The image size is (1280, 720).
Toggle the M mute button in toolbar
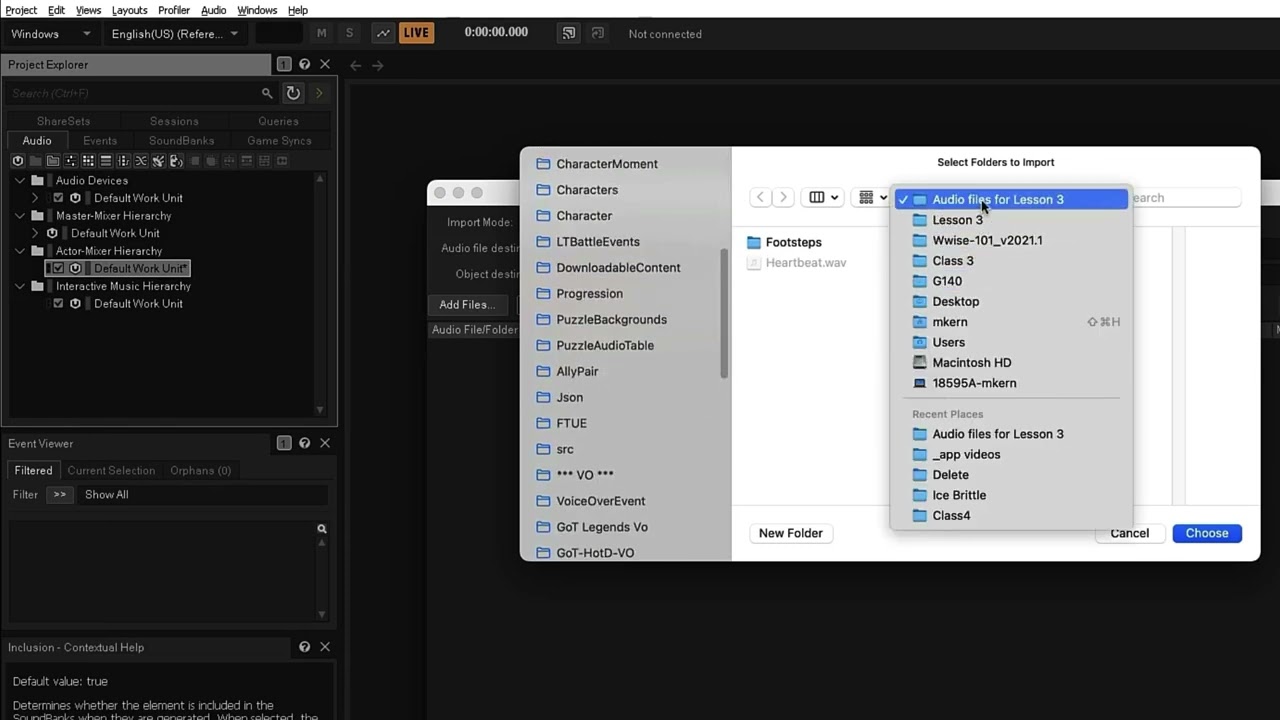coord(321,33)
